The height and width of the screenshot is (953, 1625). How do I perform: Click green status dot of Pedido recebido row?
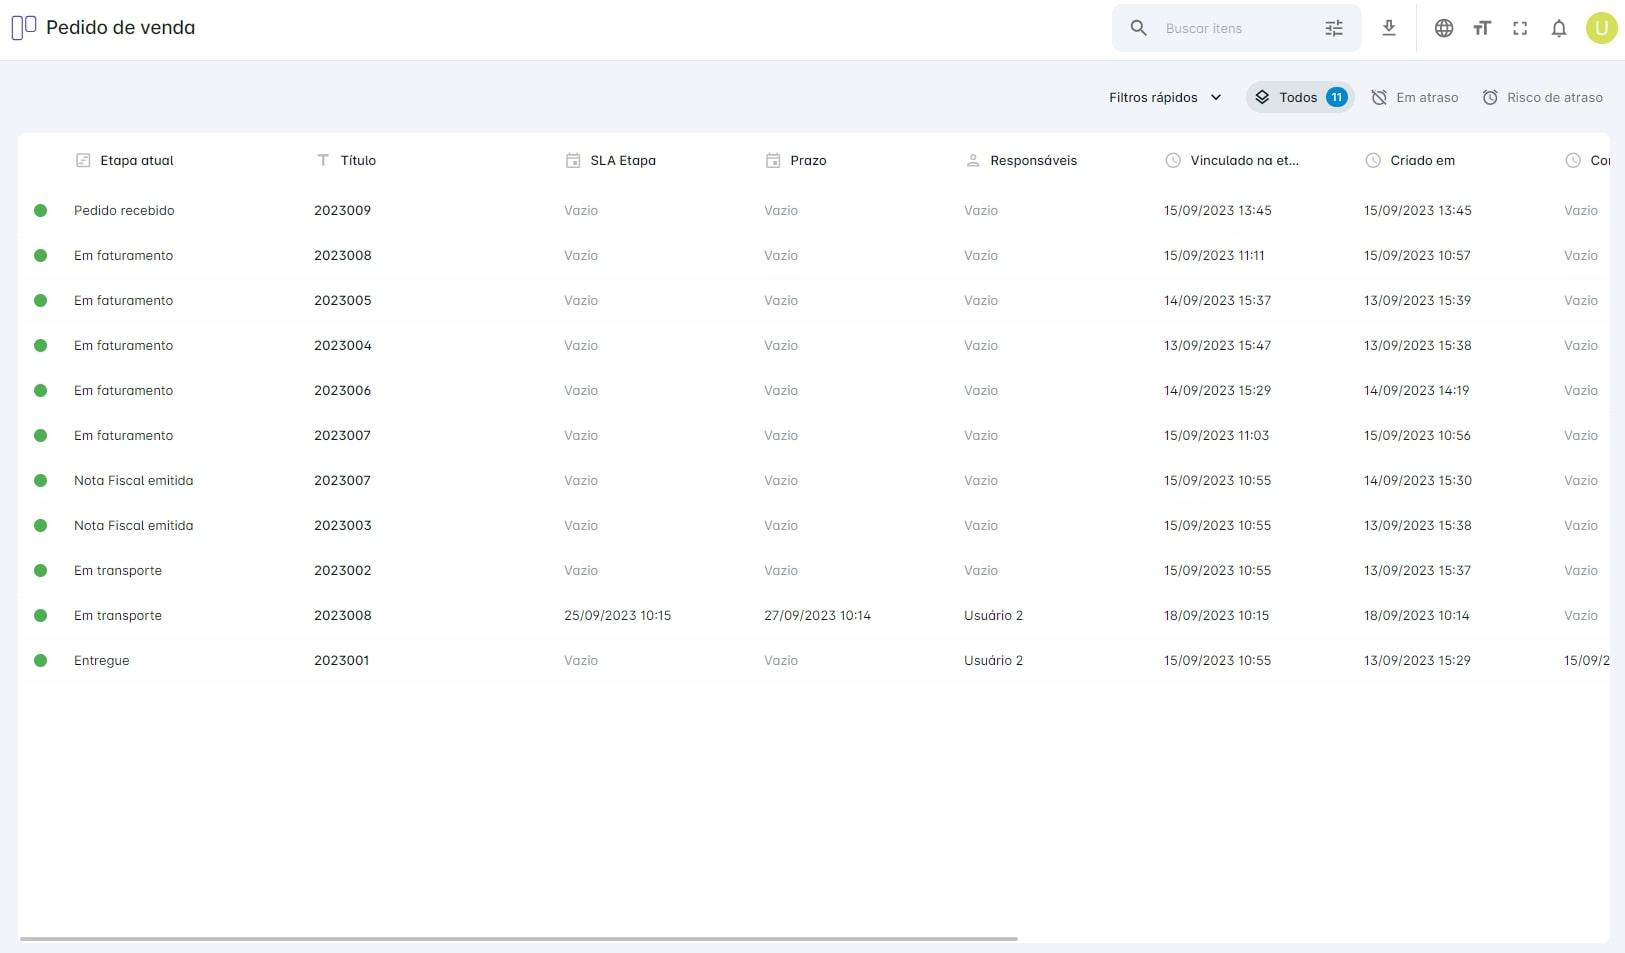tap(41, 210)
